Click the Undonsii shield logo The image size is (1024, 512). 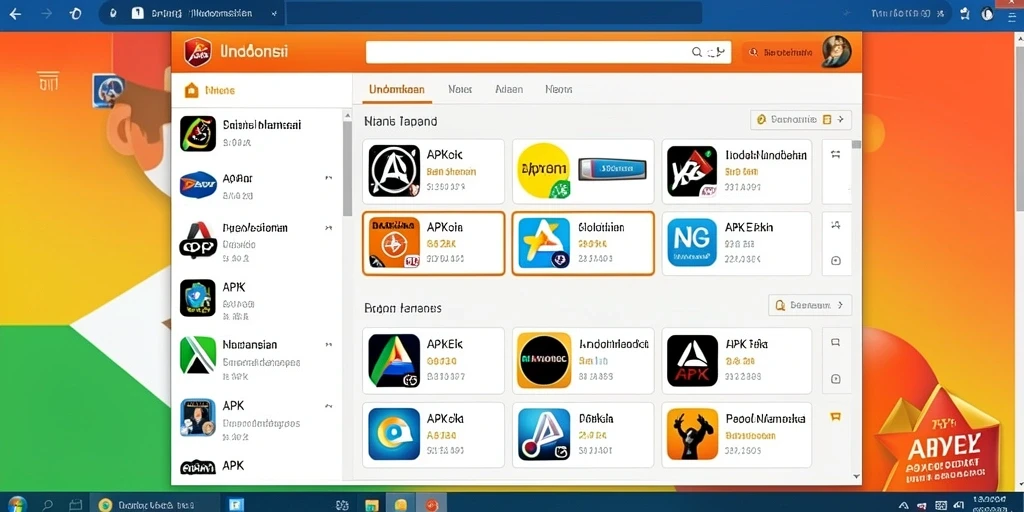pyautogui.click(x=197, y=52)
